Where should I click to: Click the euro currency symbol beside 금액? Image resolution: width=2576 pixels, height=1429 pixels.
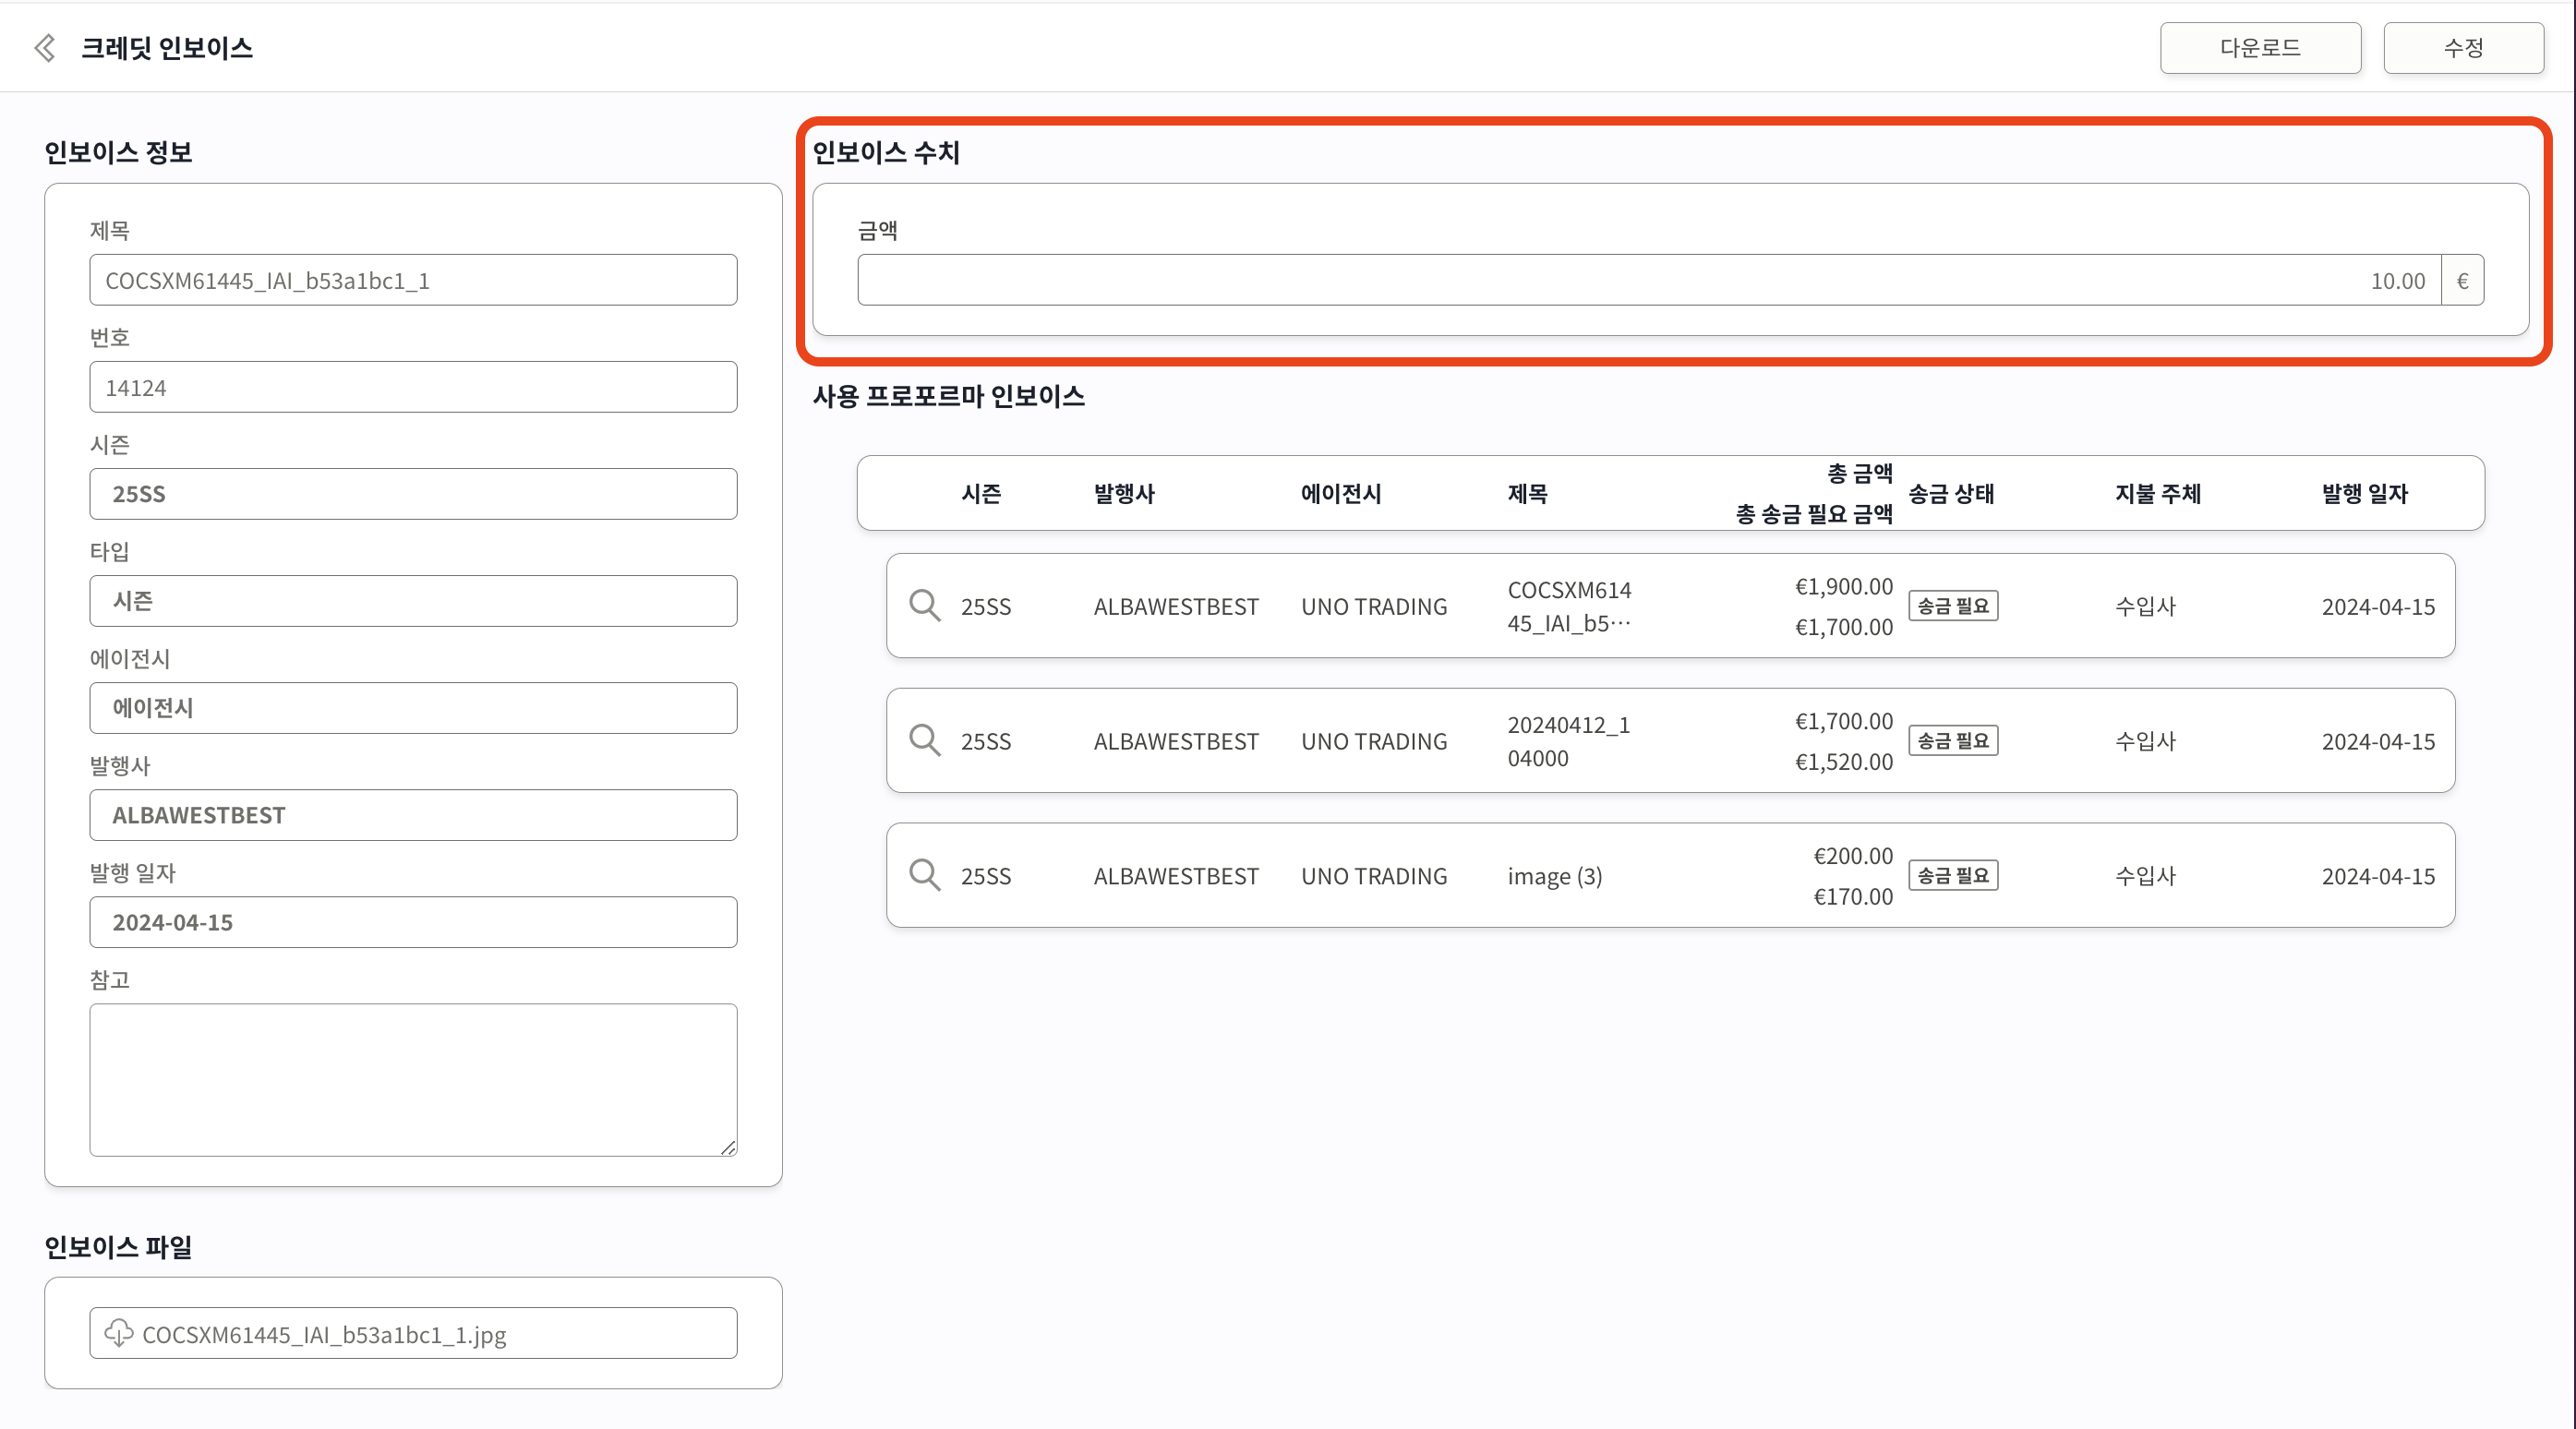[2462, 281]
